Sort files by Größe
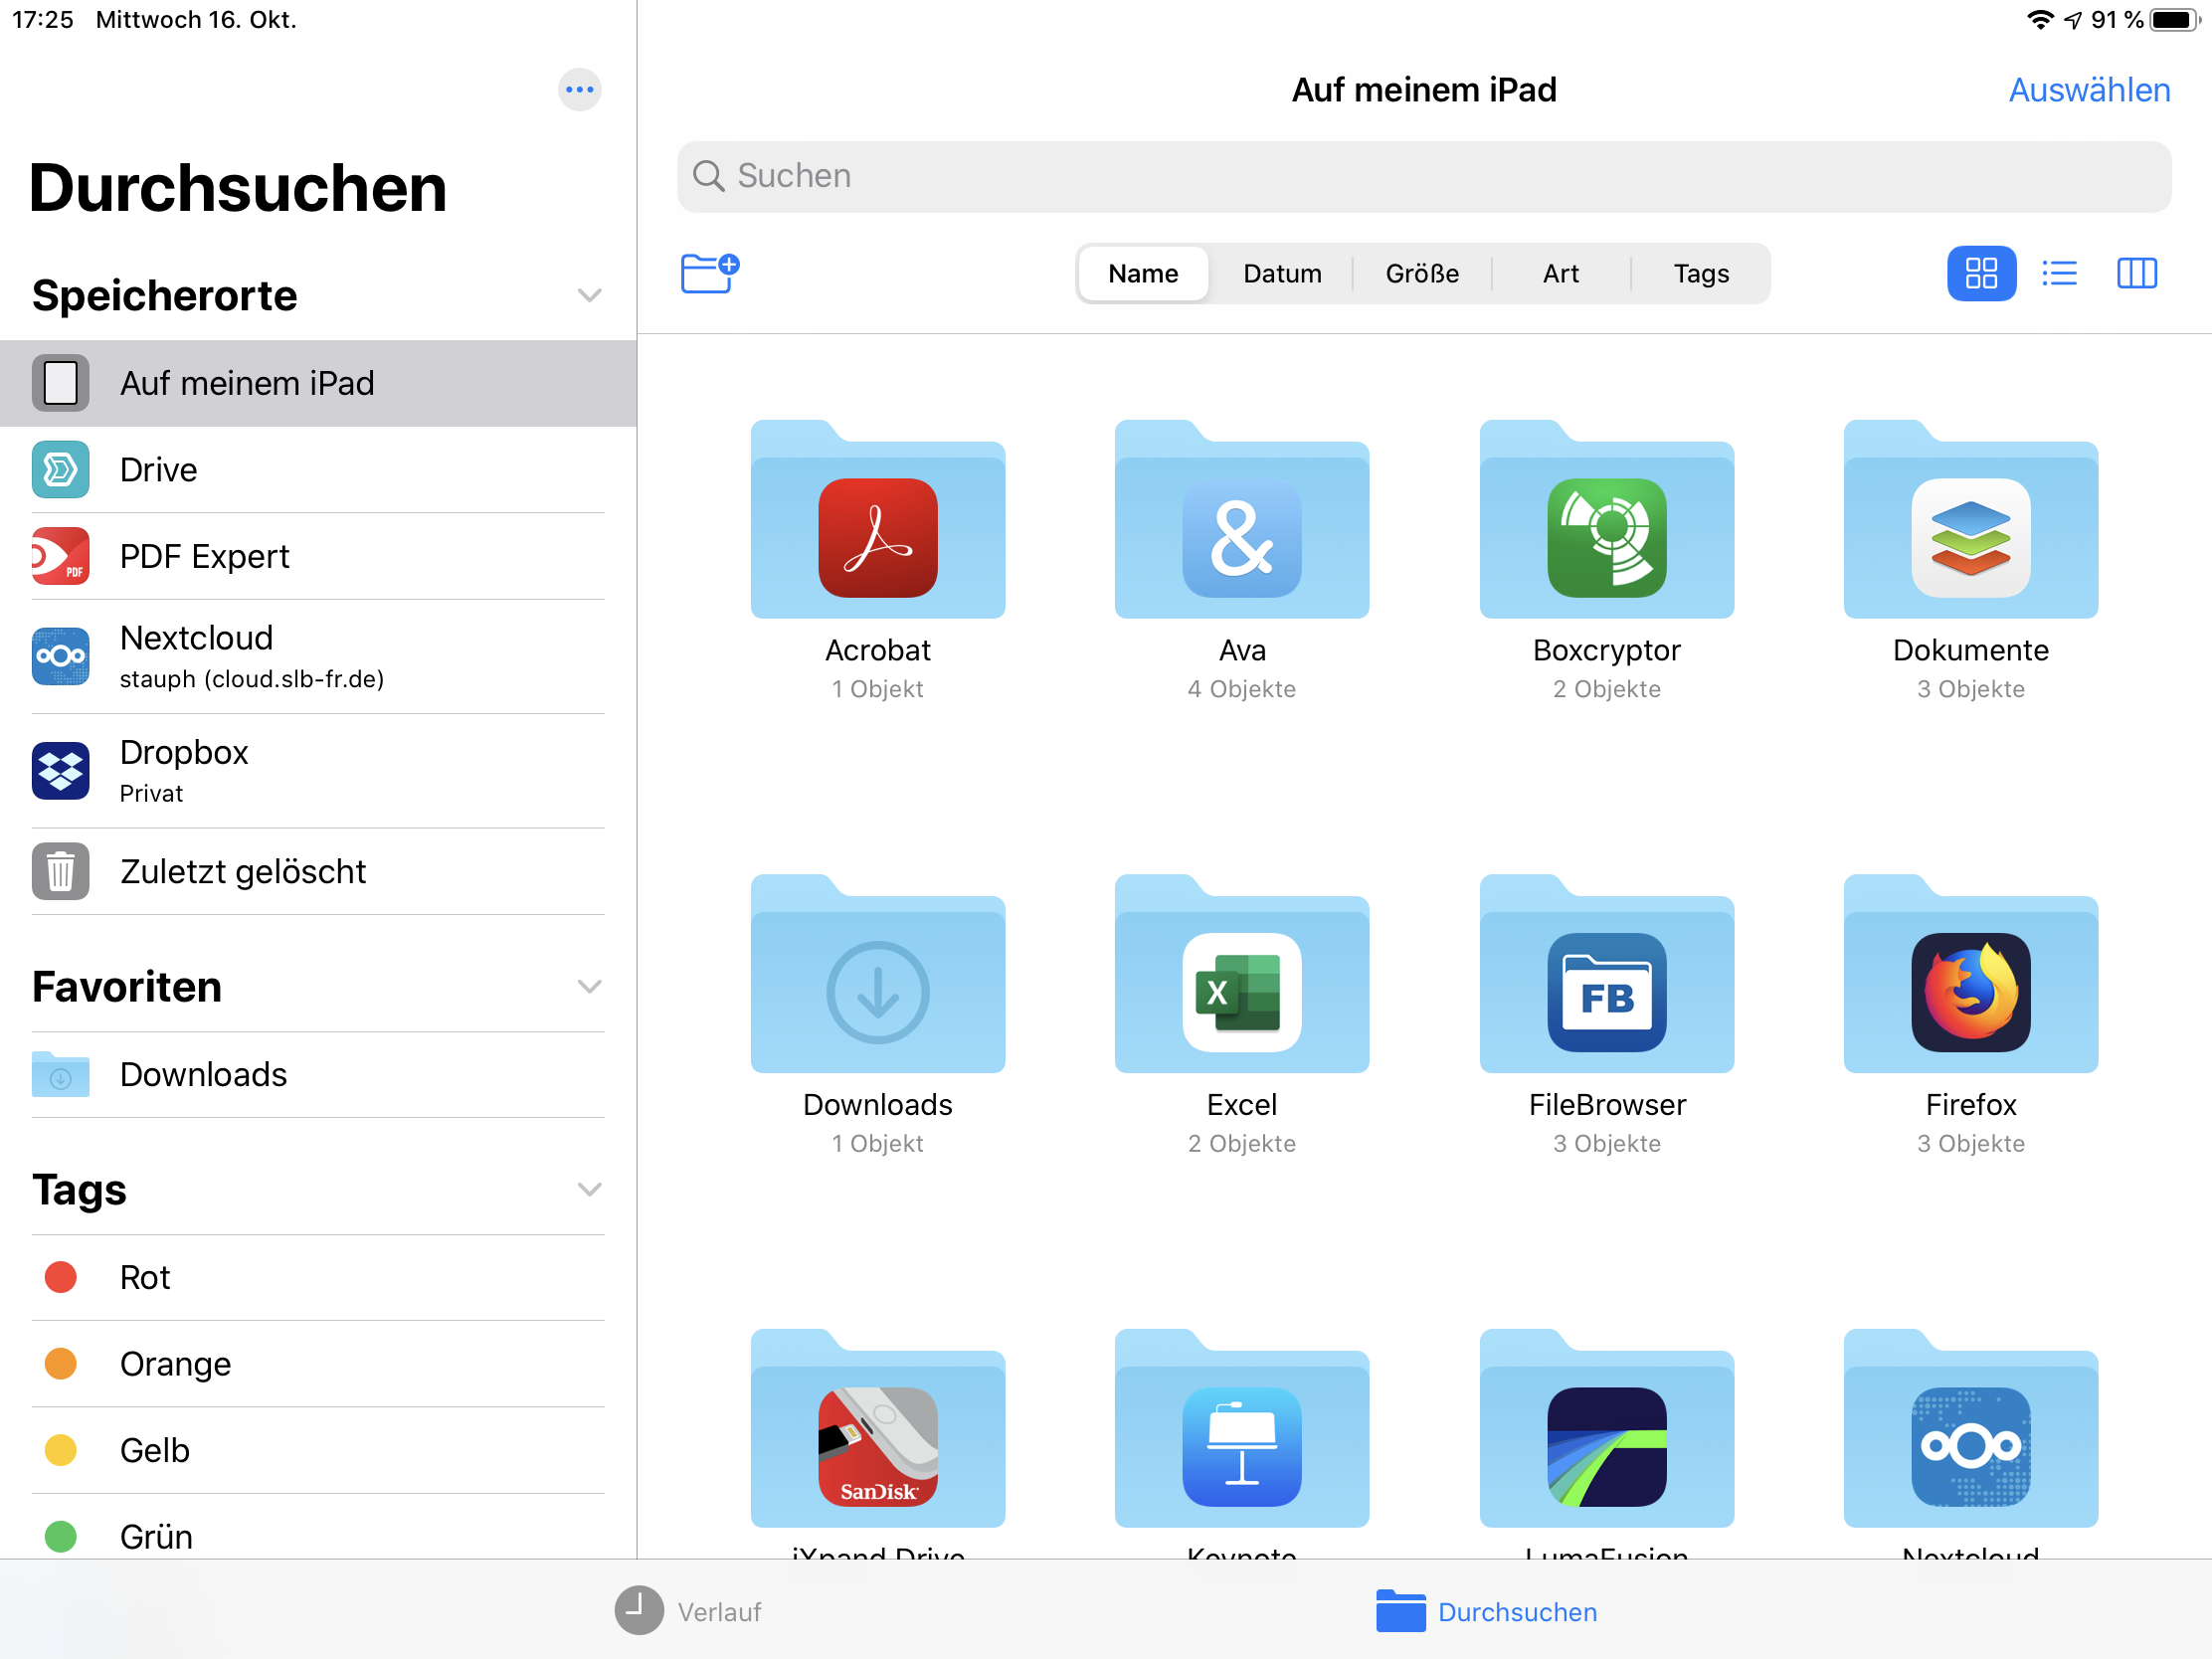This screenshot has width=2212, height=1659. point(1421,273)
